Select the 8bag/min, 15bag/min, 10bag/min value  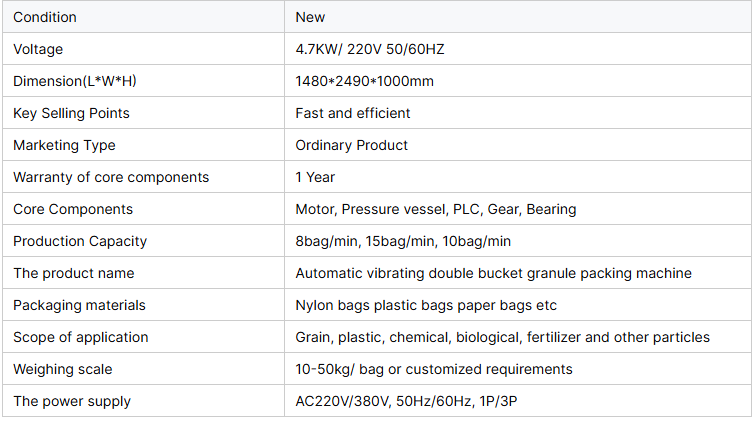click(403, 241)
